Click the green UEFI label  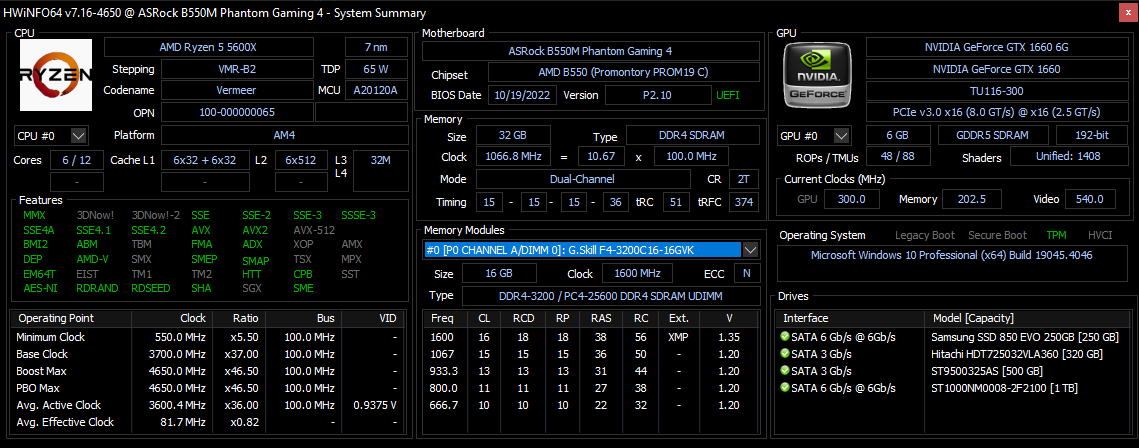pyautogui.click(x=729, y=95)
